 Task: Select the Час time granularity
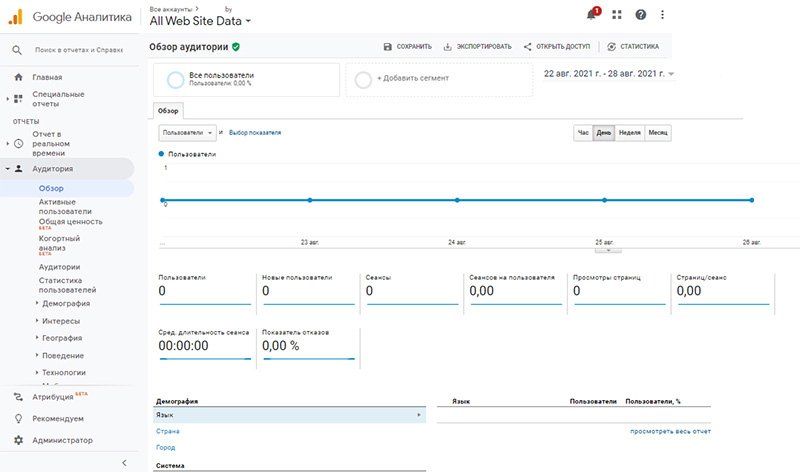[583, 132]
